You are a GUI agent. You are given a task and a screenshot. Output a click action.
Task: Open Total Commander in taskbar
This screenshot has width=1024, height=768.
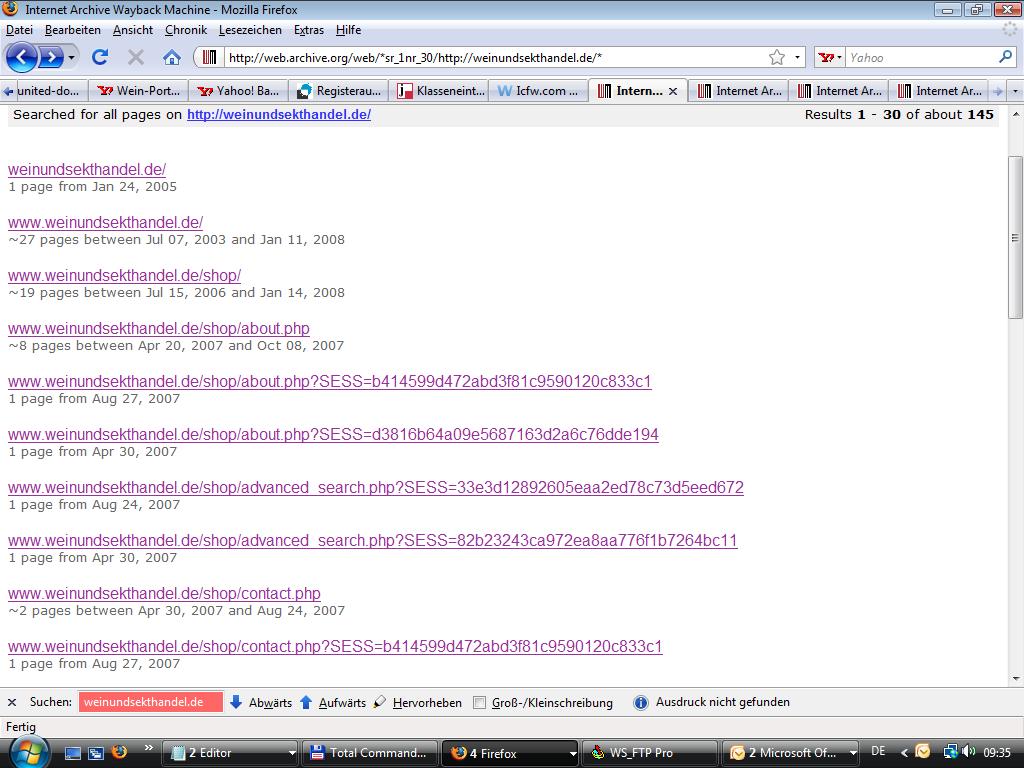pos(370,753)
